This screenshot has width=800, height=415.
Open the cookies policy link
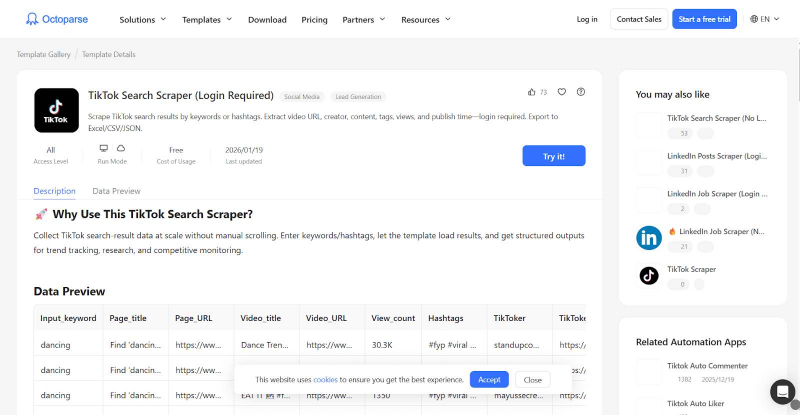(x=326, y=379)
